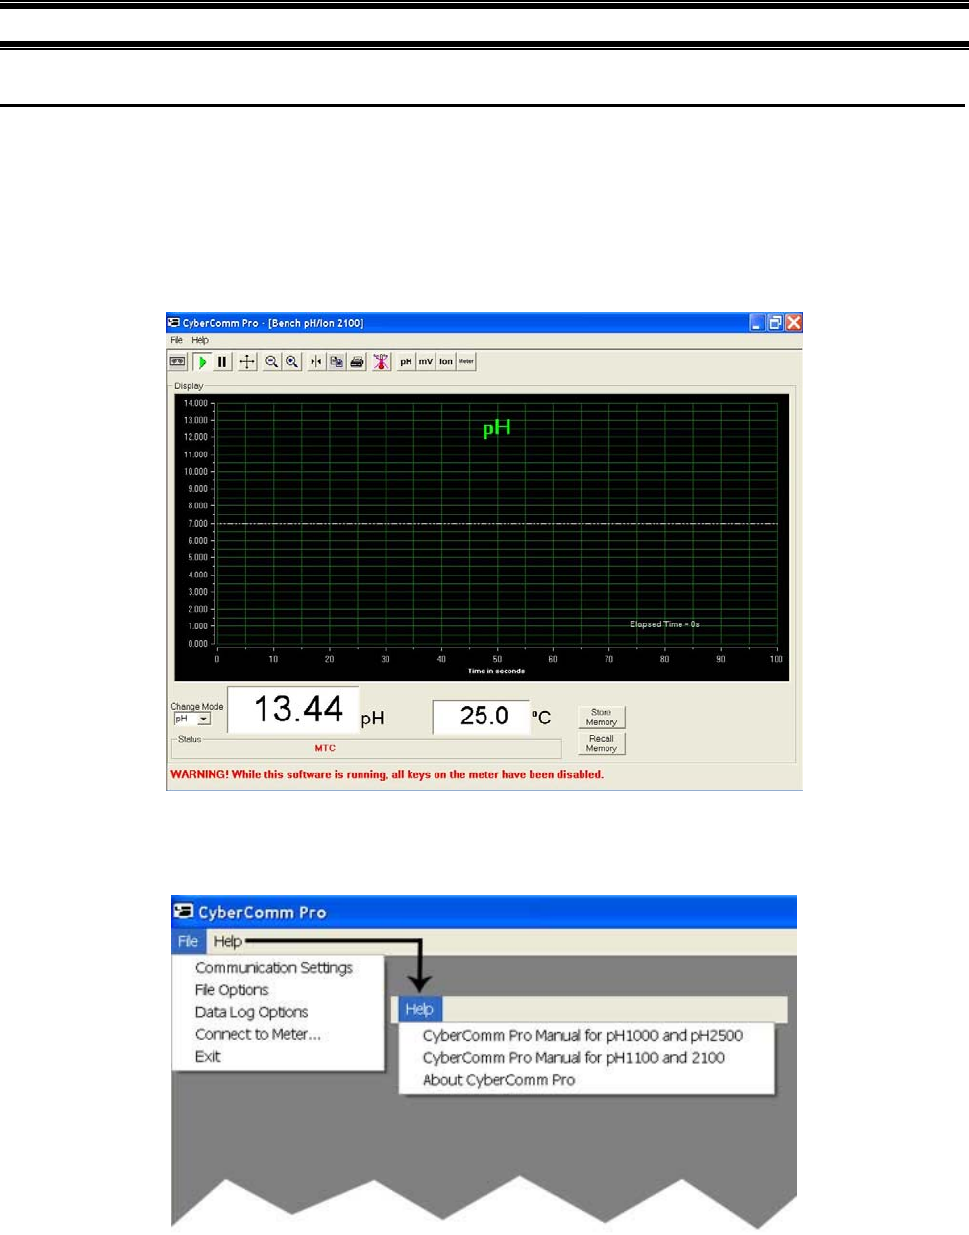Screen dimensions: 969x1235
Task: Open CyberComm Pro Manual for pH1100 and 2100
Action: pos(574,1058)
